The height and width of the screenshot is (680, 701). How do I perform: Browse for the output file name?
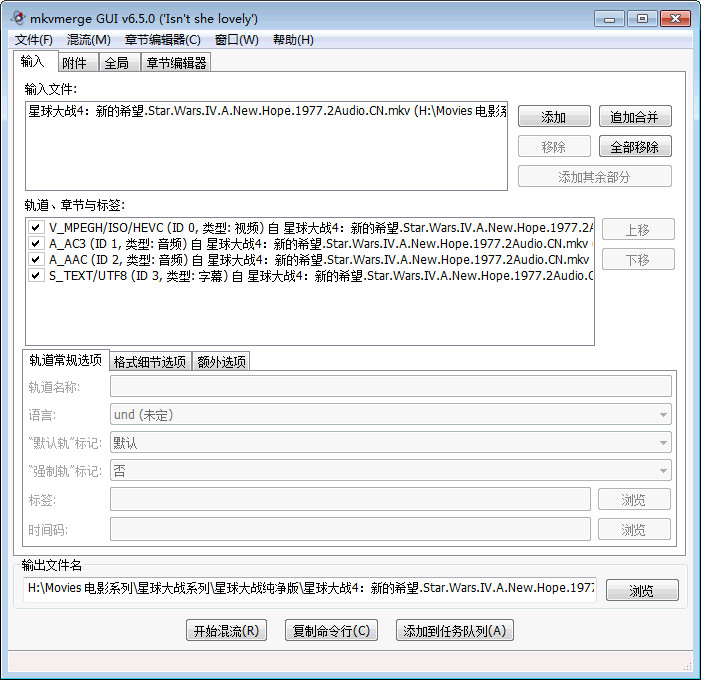point(641,591)
